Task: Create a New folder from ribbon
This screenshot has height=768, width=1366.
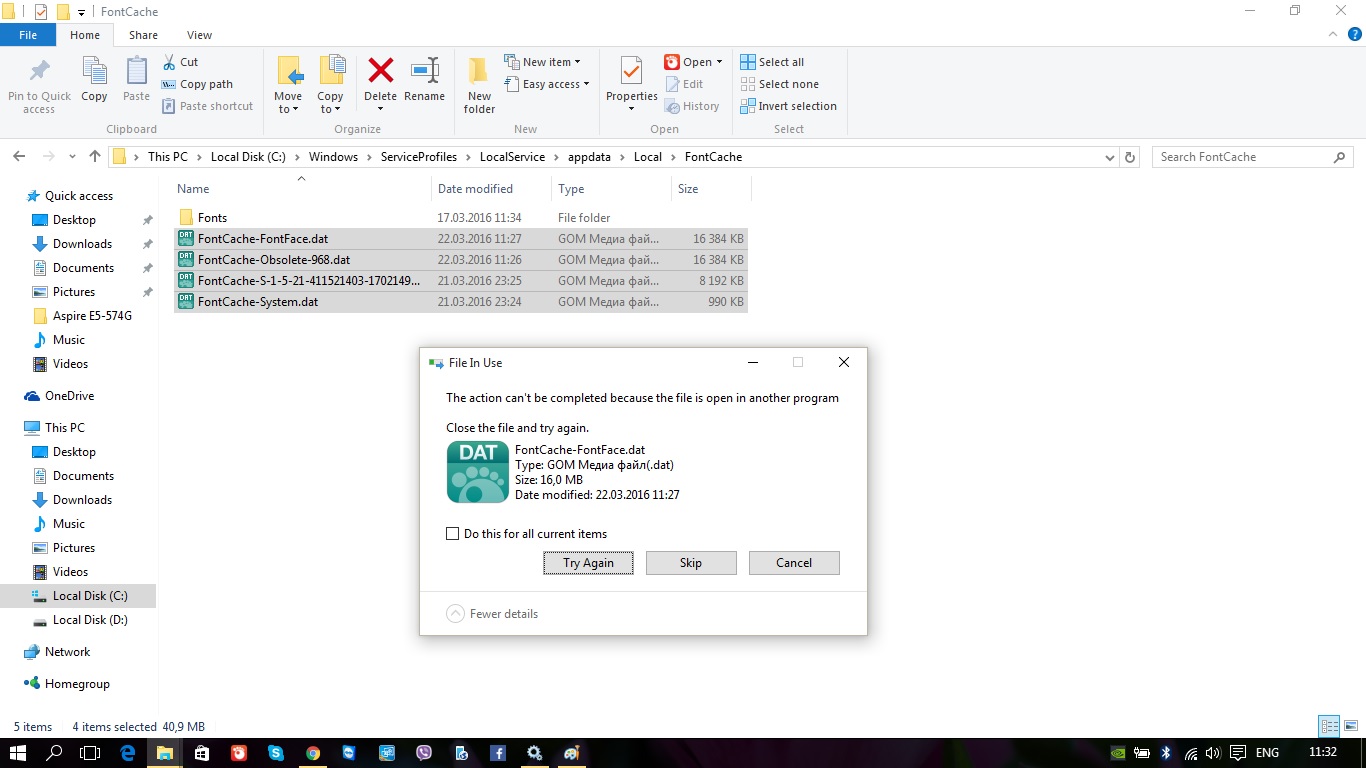Action: pyautogui.click(x=479, y=84)
